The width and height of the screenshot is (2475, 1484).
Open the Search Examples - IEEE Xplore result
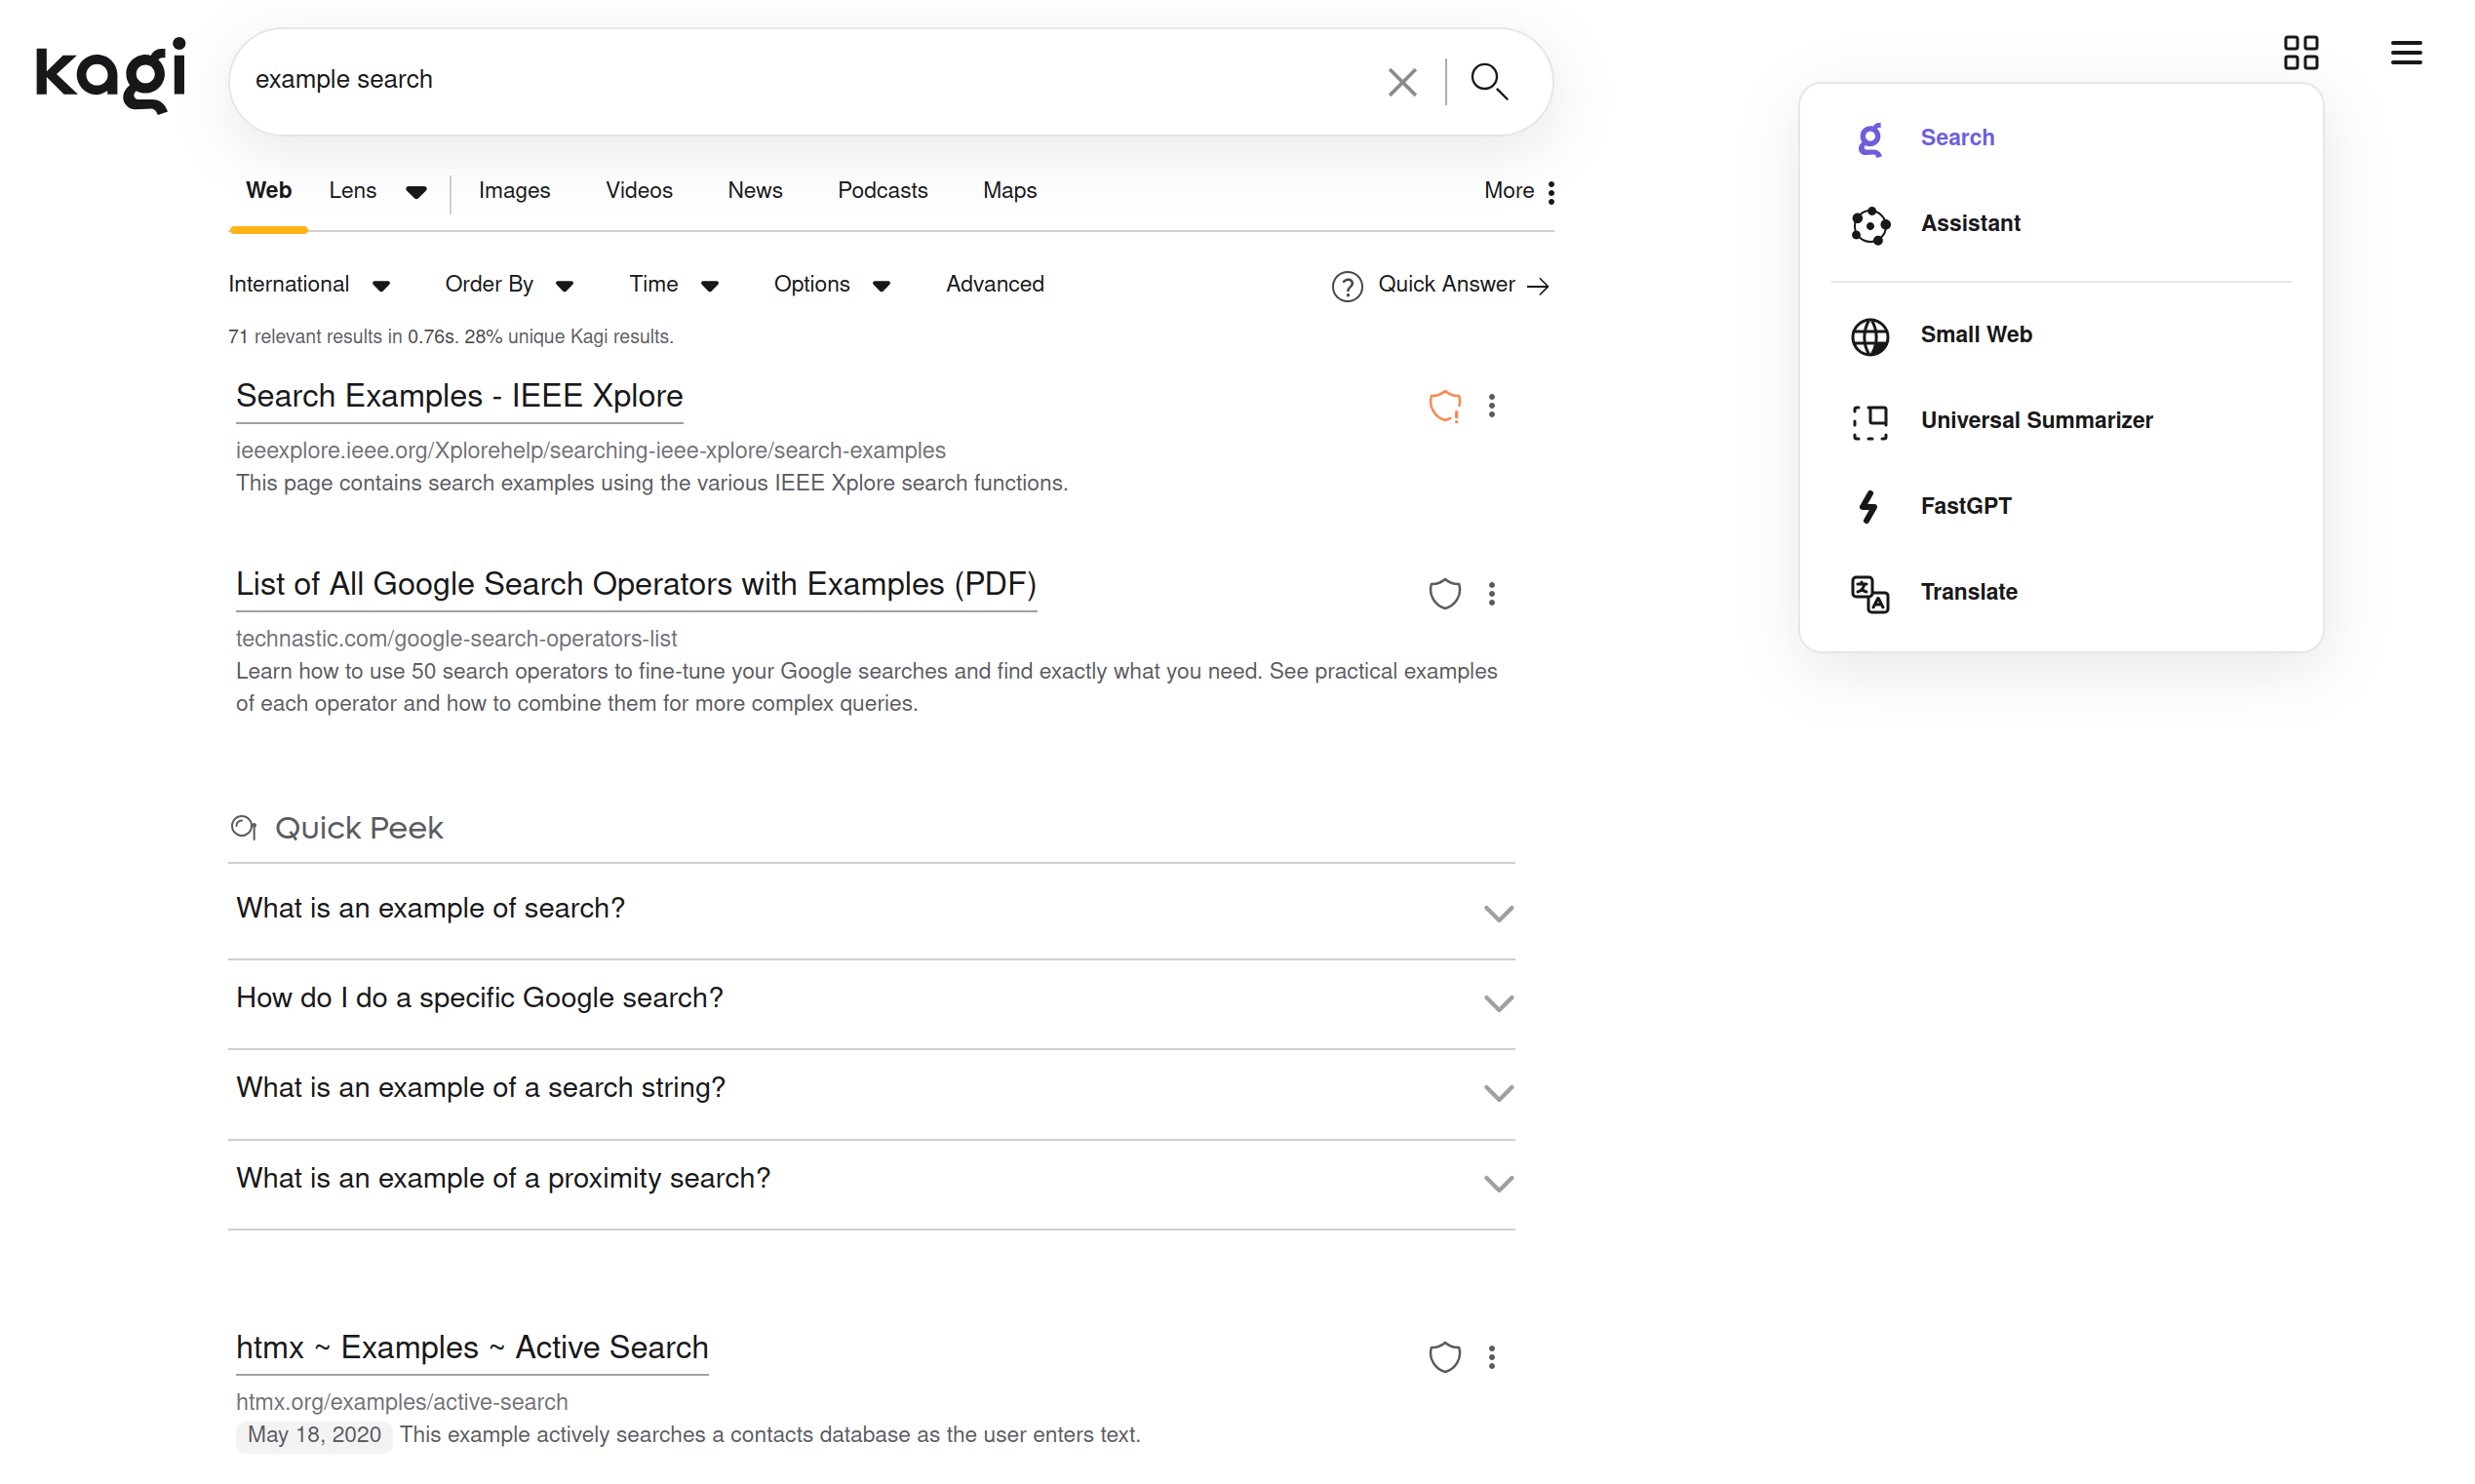pos(459,396)
